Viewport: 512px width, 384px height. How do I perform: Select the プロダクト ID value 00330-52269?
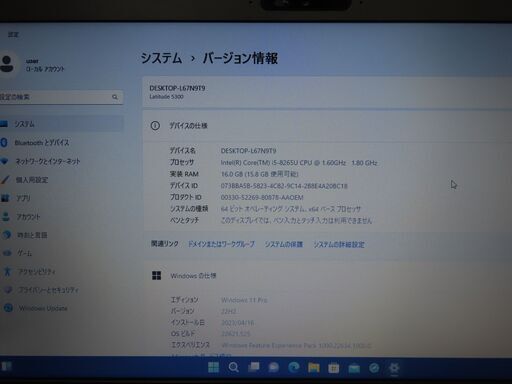262,198
